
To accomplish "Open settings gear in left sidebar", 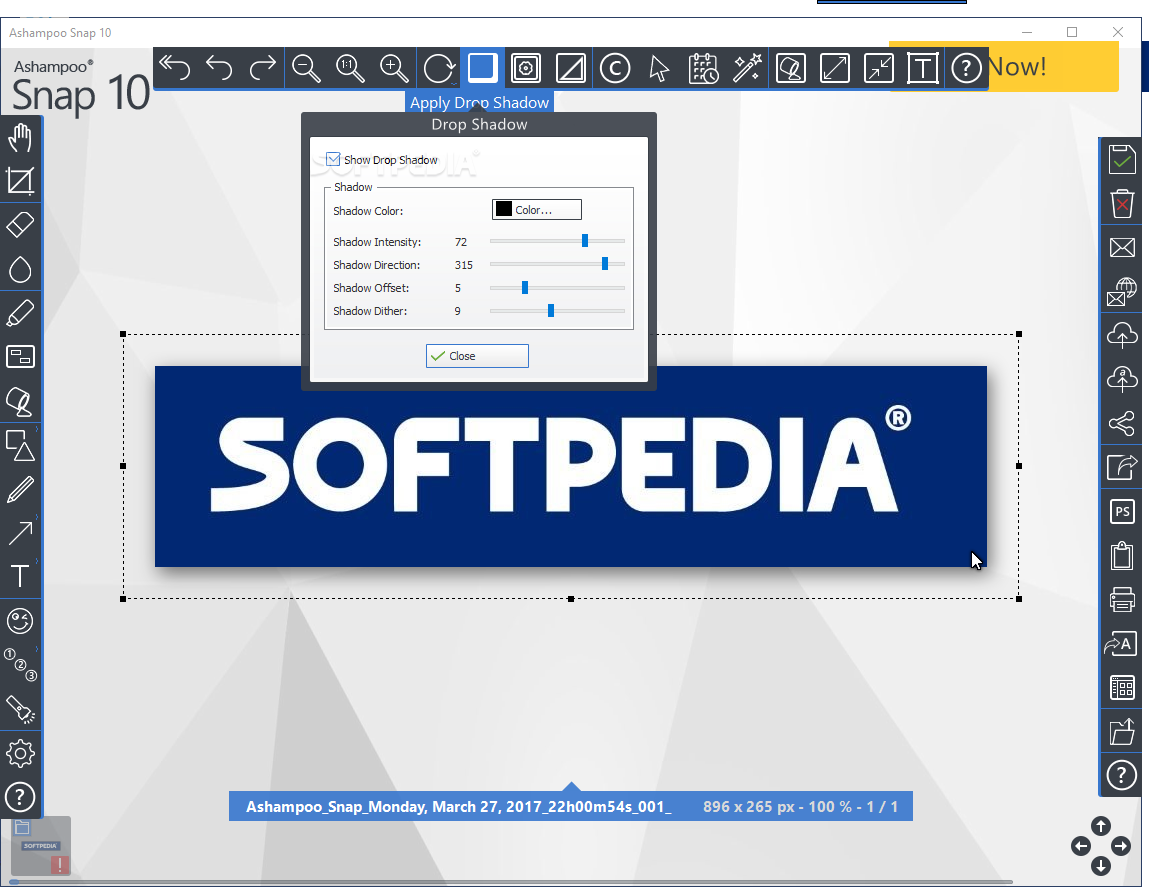I will point(21,754).
